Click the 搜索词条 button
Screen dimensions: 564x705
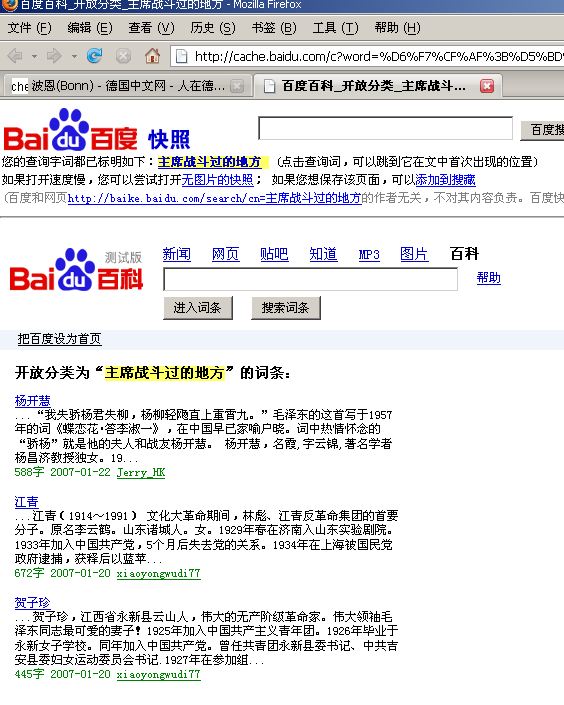286,308
